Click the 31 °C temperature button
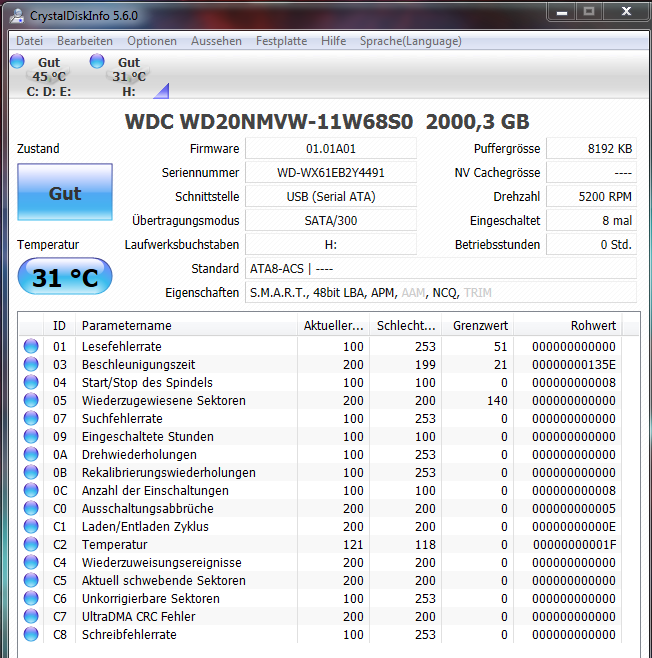 point(65,277)
